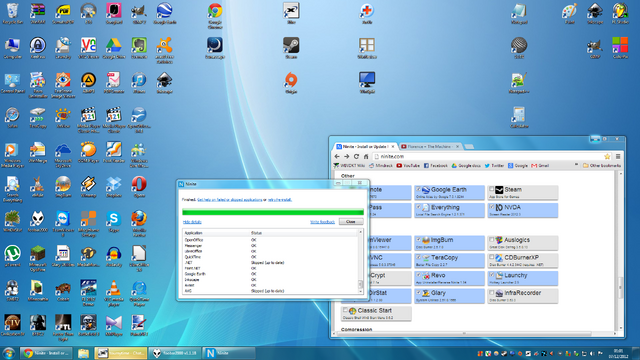Open the Mozilla Firefox desktop shortcut
The width and height of the screenshot is (640, 360).
point(139,223)
